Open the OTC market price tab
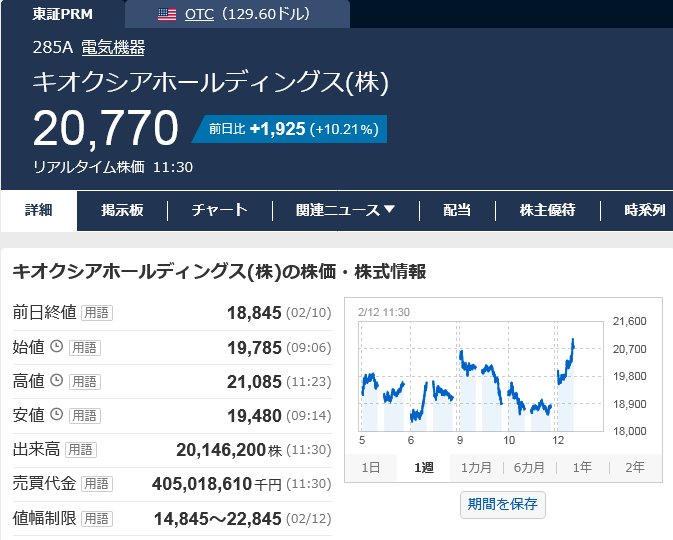673x540 pixels. (x=247, y=14)
